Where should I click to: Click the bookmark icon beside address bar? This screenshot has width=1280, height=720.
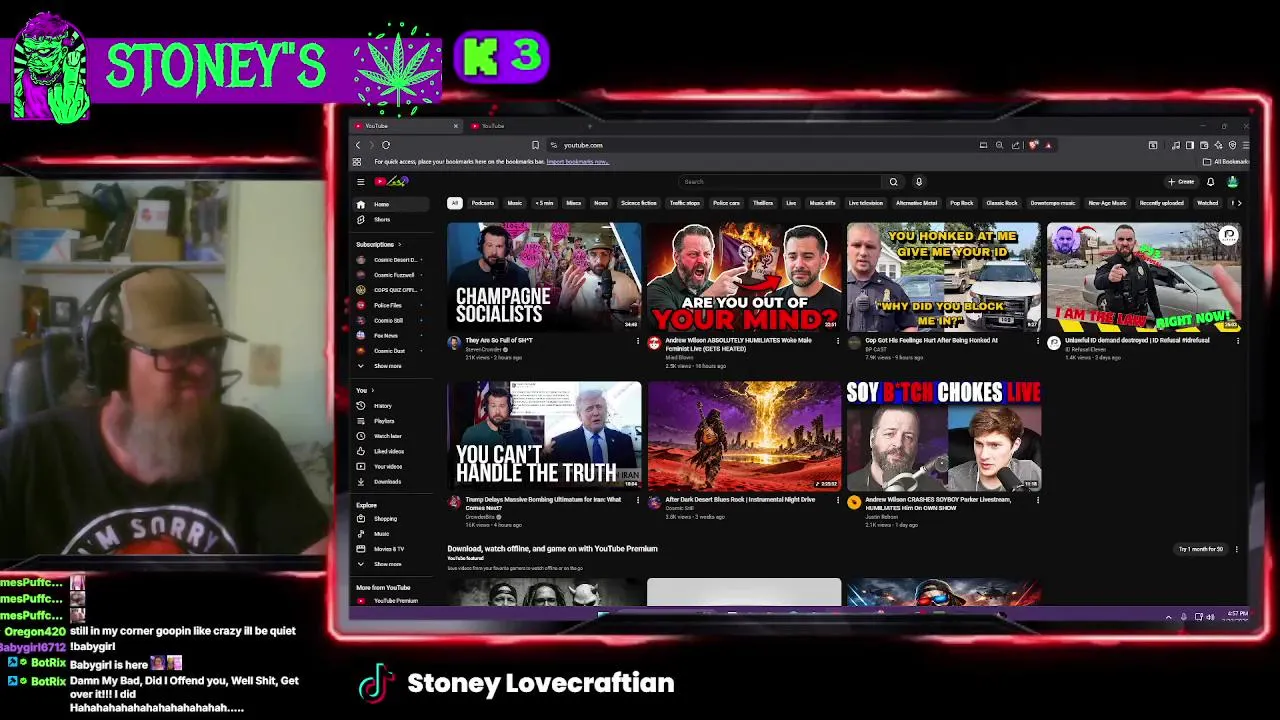coord(535,145)
